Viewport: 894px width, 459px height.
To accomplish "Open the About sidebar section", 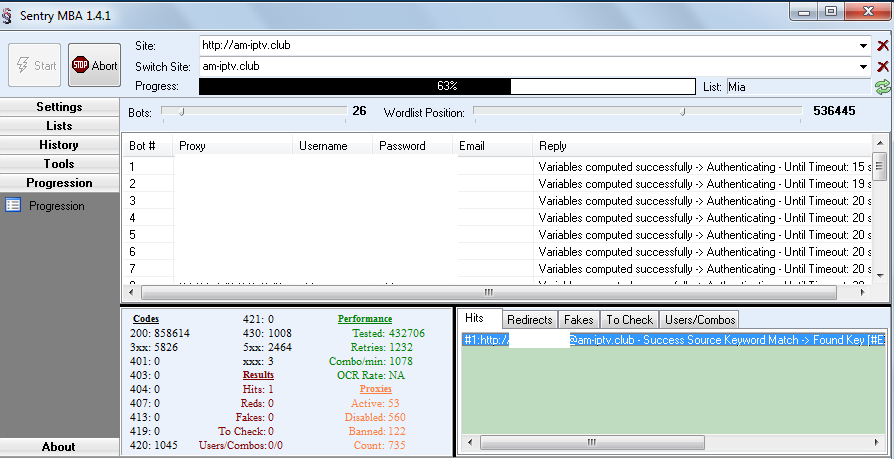I will [59, 446].
